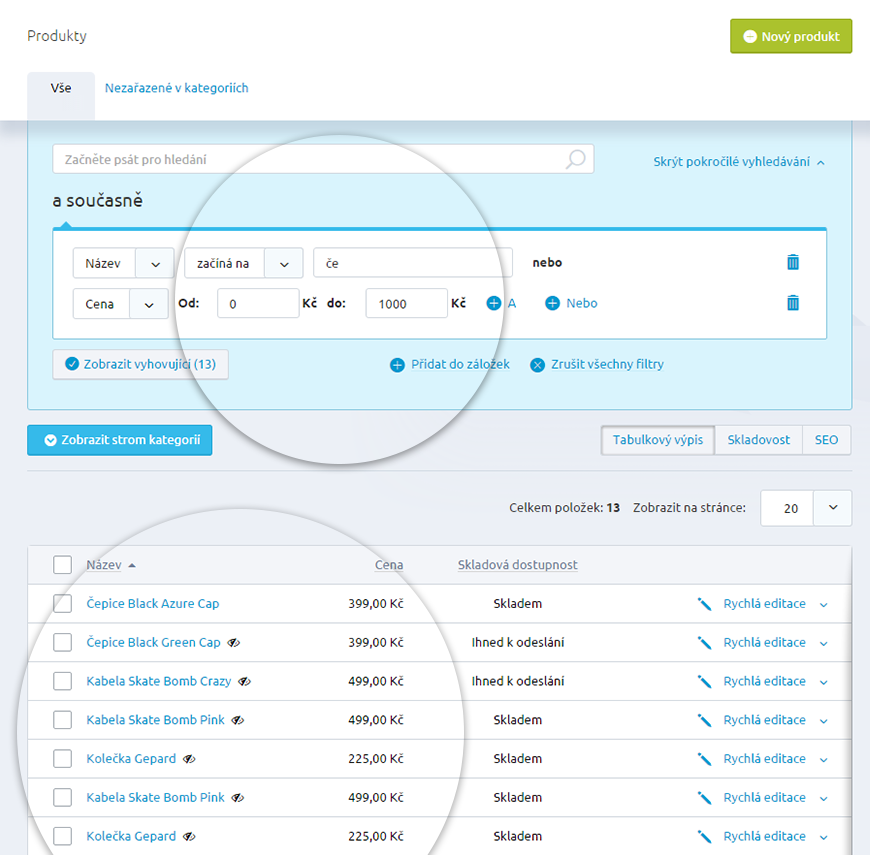Click 'Zobrazit vyhovující (13)' button
870x855 pixels.
tap(140, 365)
